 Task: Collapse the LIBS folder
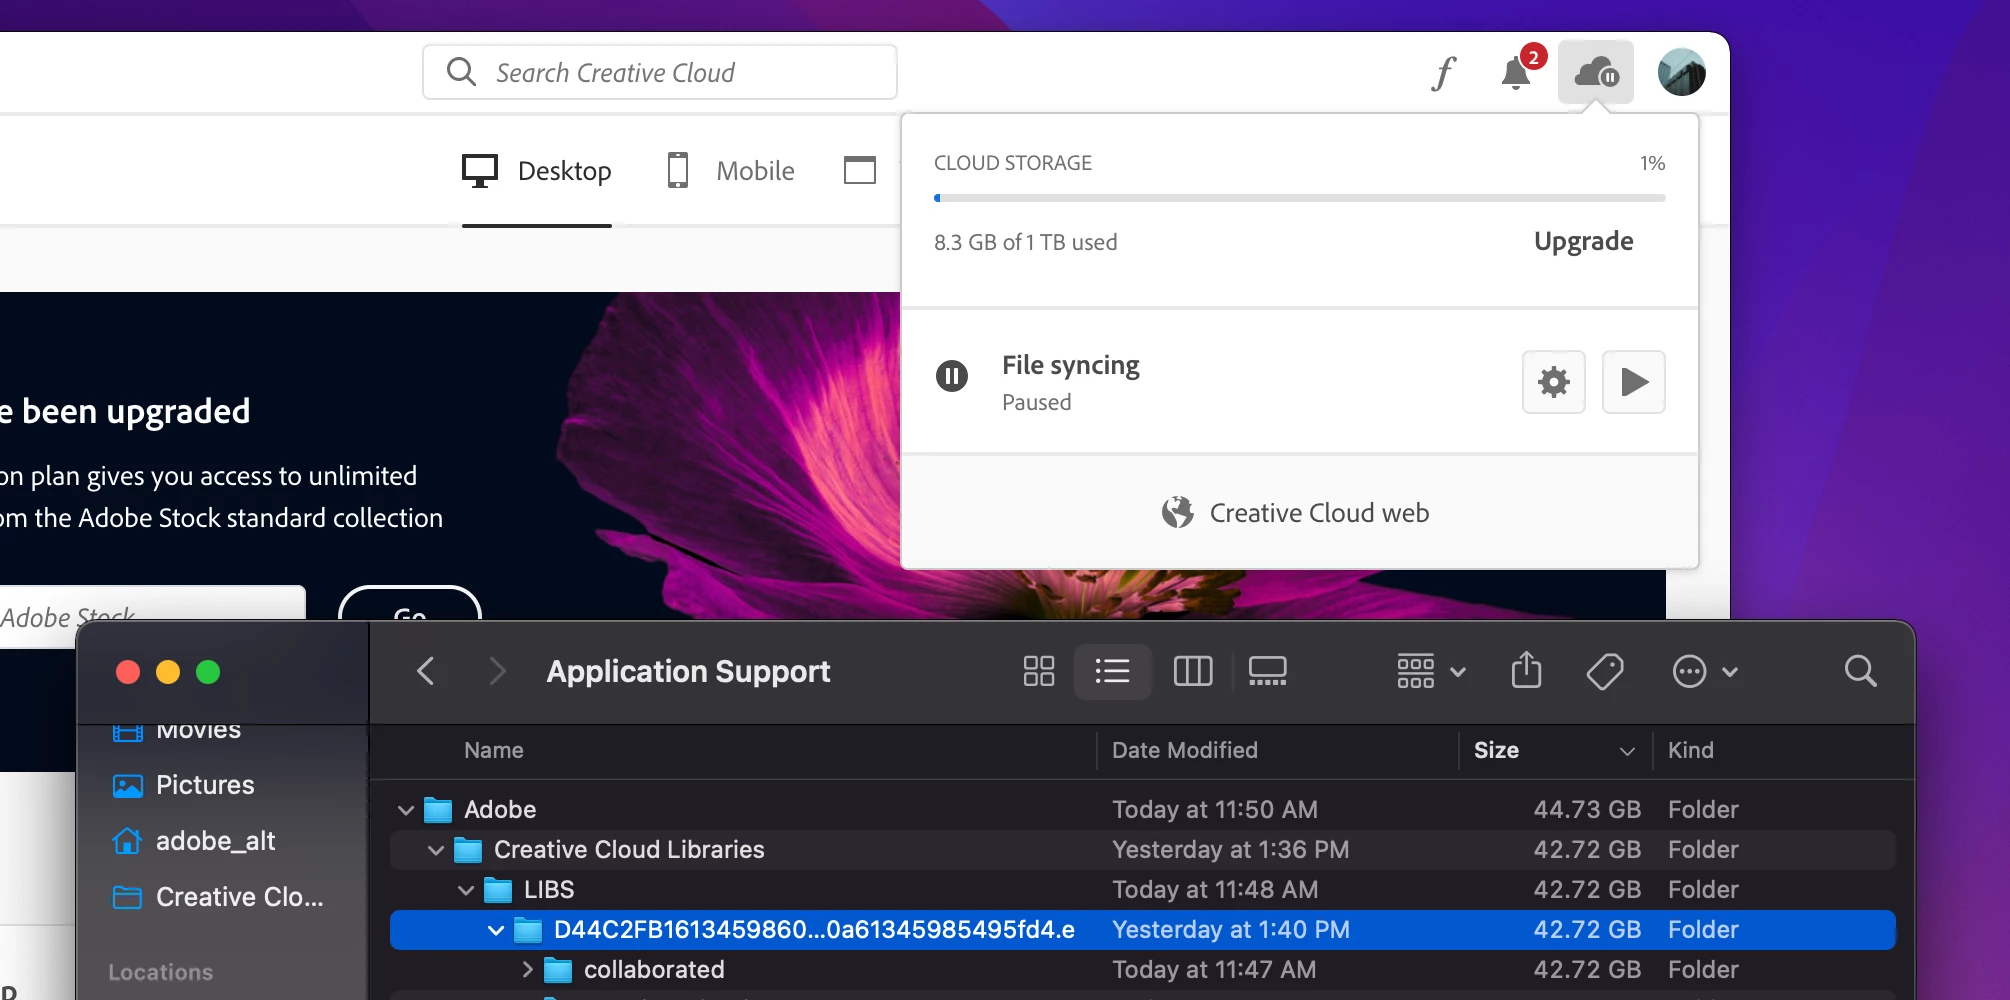coord(466,890)
